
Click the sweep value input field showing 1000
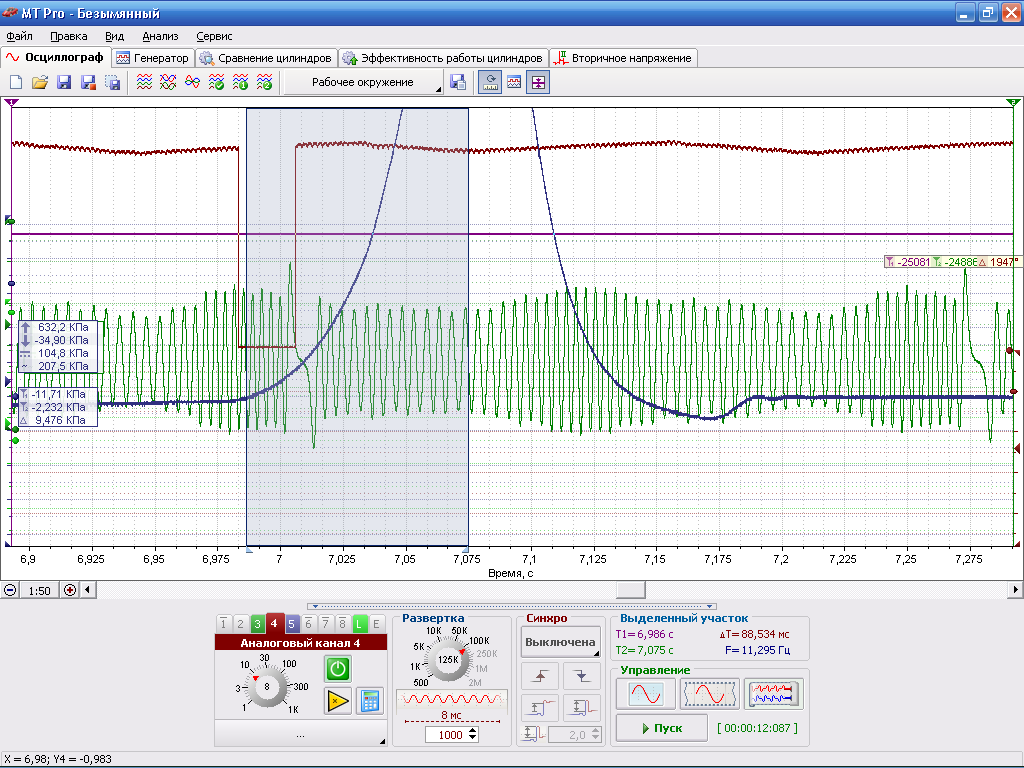pos(447,735)
